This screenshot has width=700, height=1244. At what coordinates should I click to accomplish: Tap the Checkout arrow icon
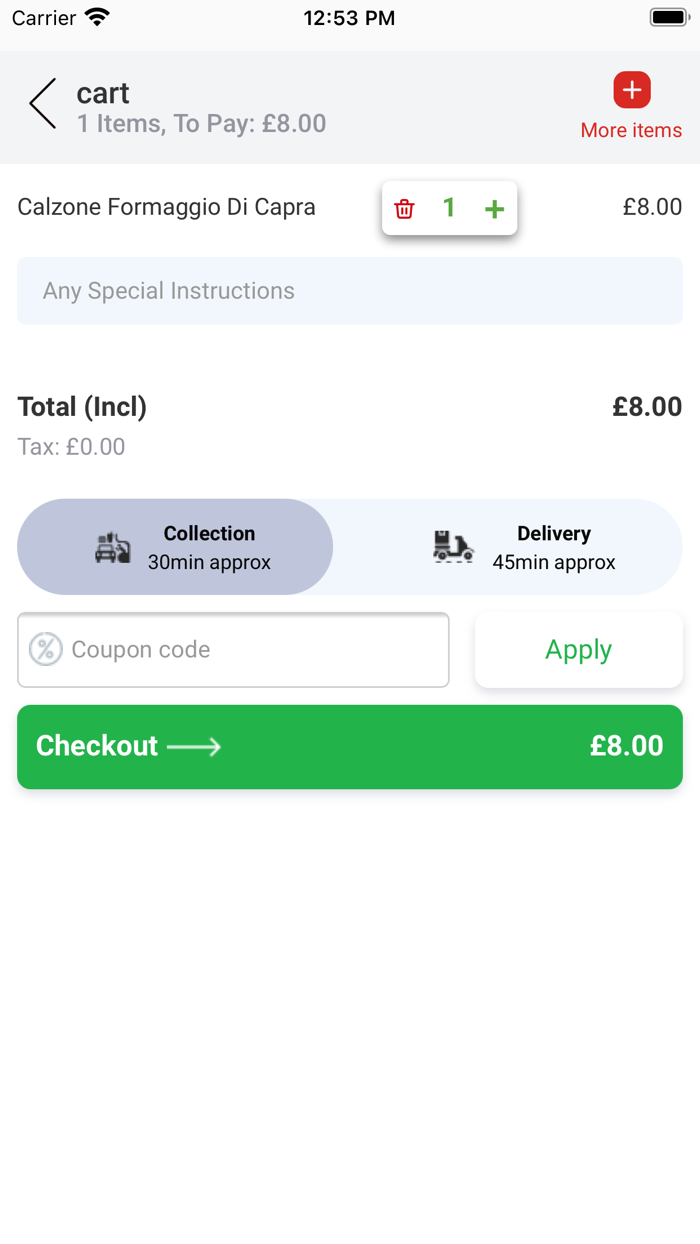pyautogui.click(x=194, y=746)
